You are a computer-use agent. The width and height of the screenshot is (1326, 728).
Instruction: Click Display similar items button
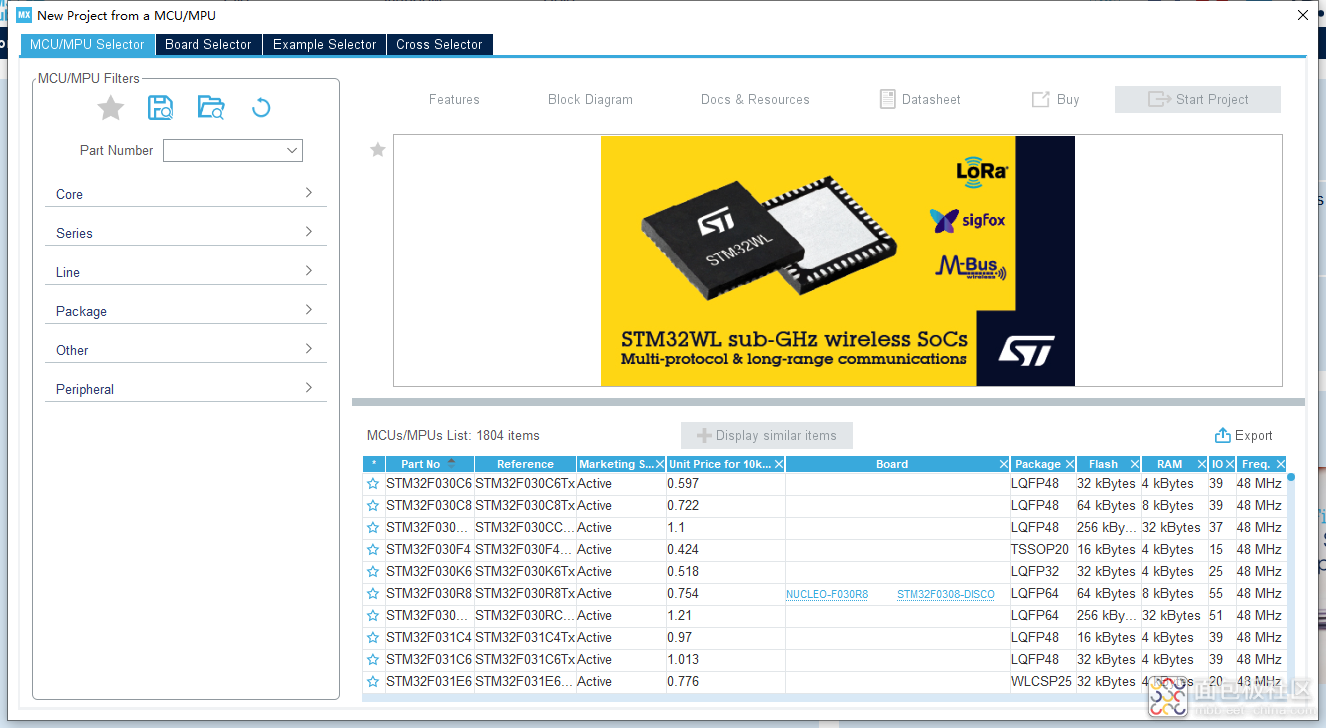(x=766, y=435)
